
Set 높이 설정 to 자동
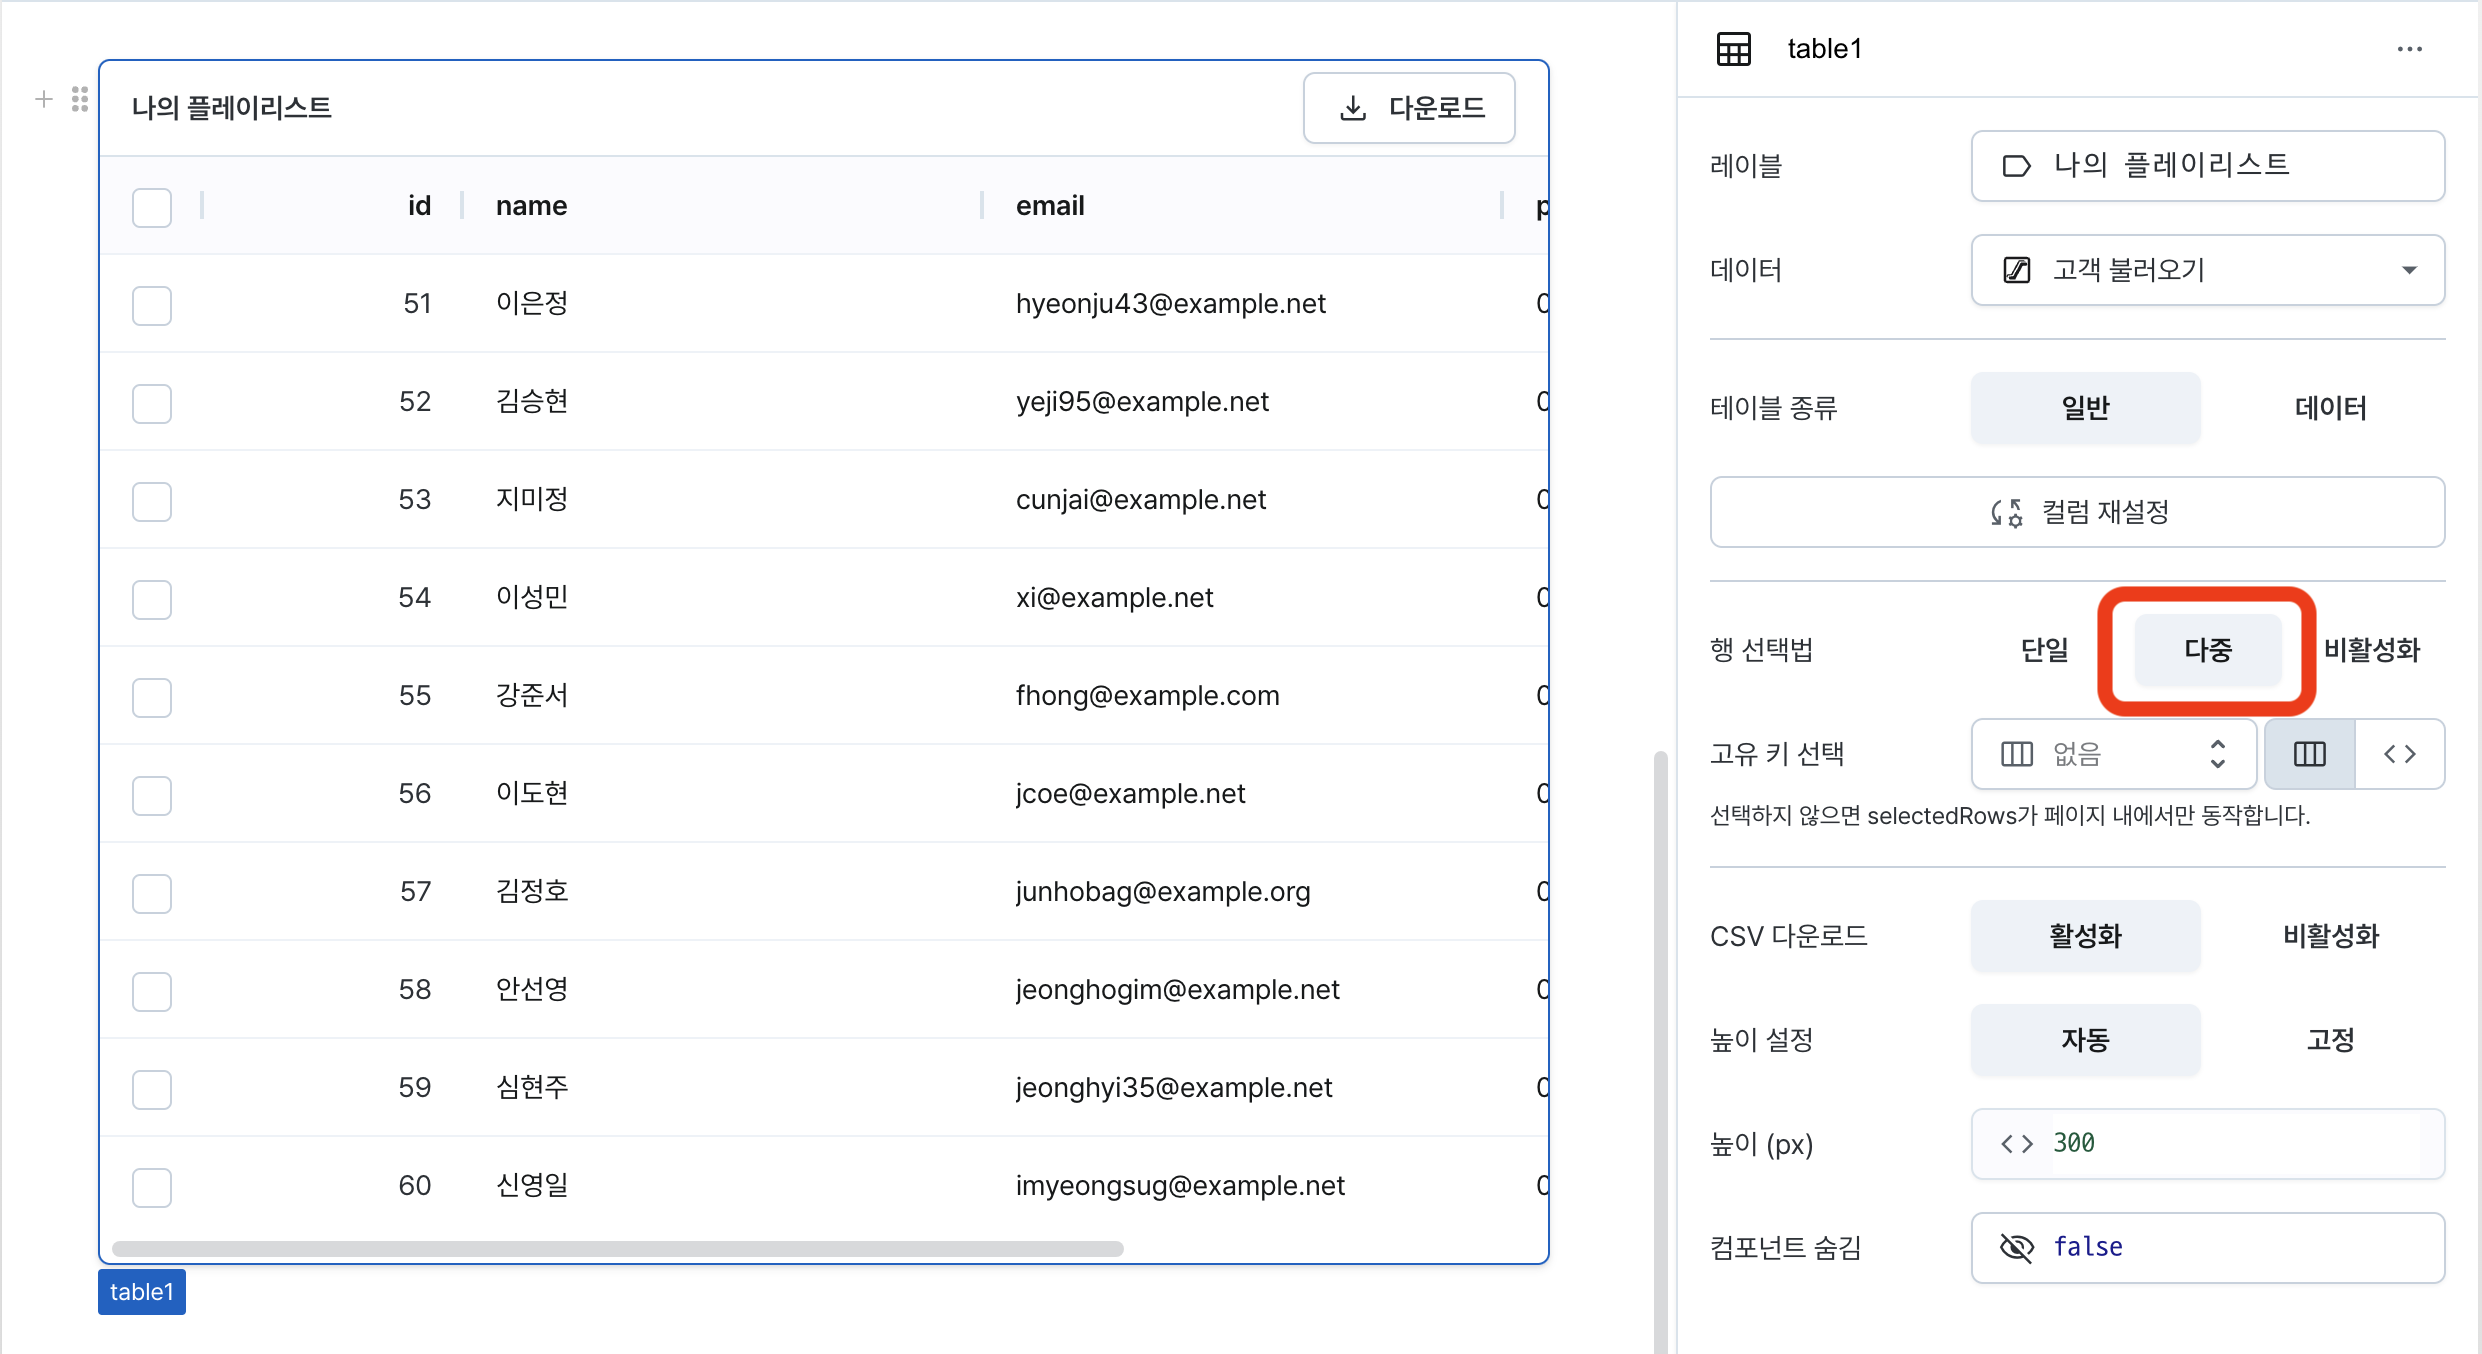point(2085,1040)
